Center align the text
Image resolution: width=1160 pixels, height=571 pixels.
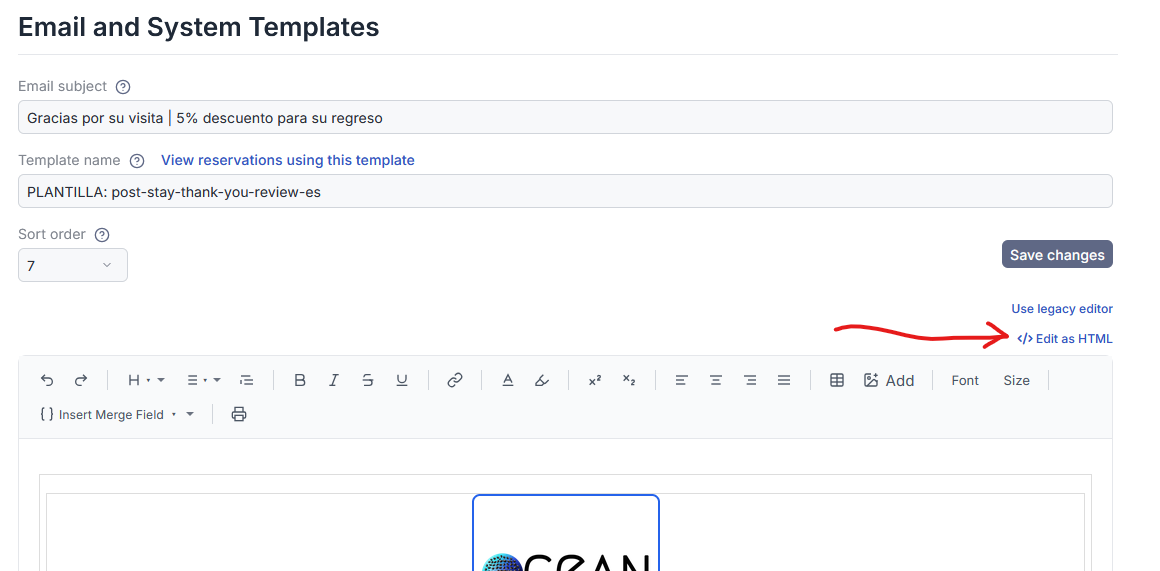tap(716, 380)
